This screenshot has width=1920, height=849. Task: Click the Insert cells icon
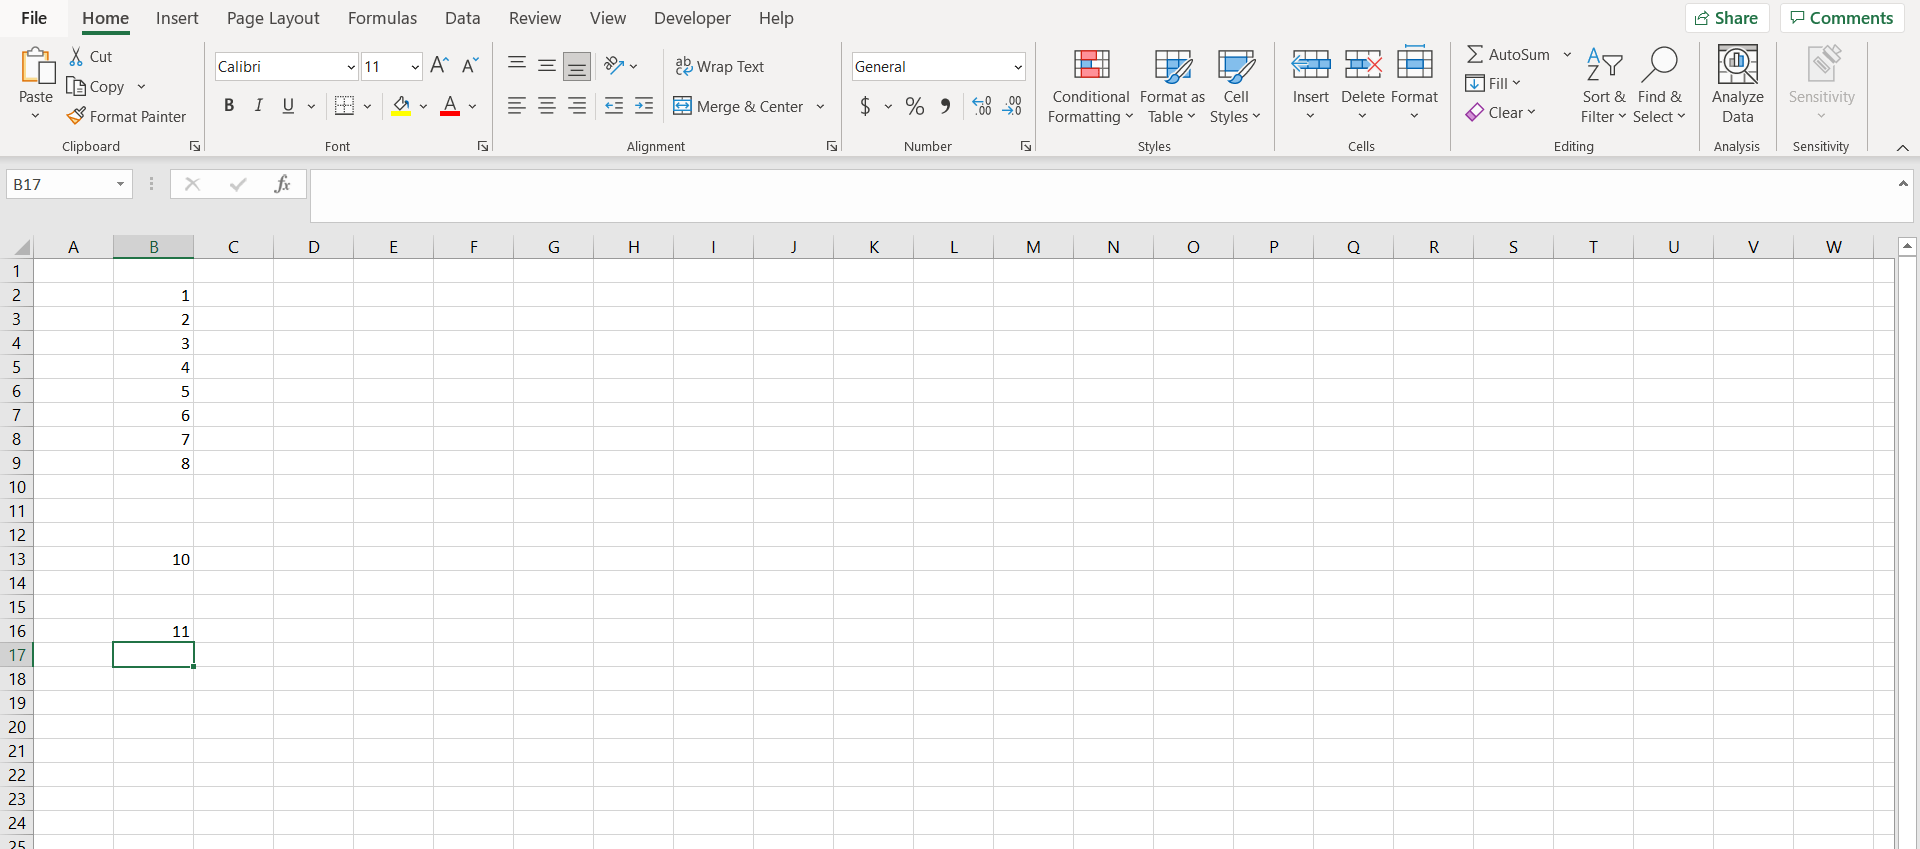click(1310, 65)
